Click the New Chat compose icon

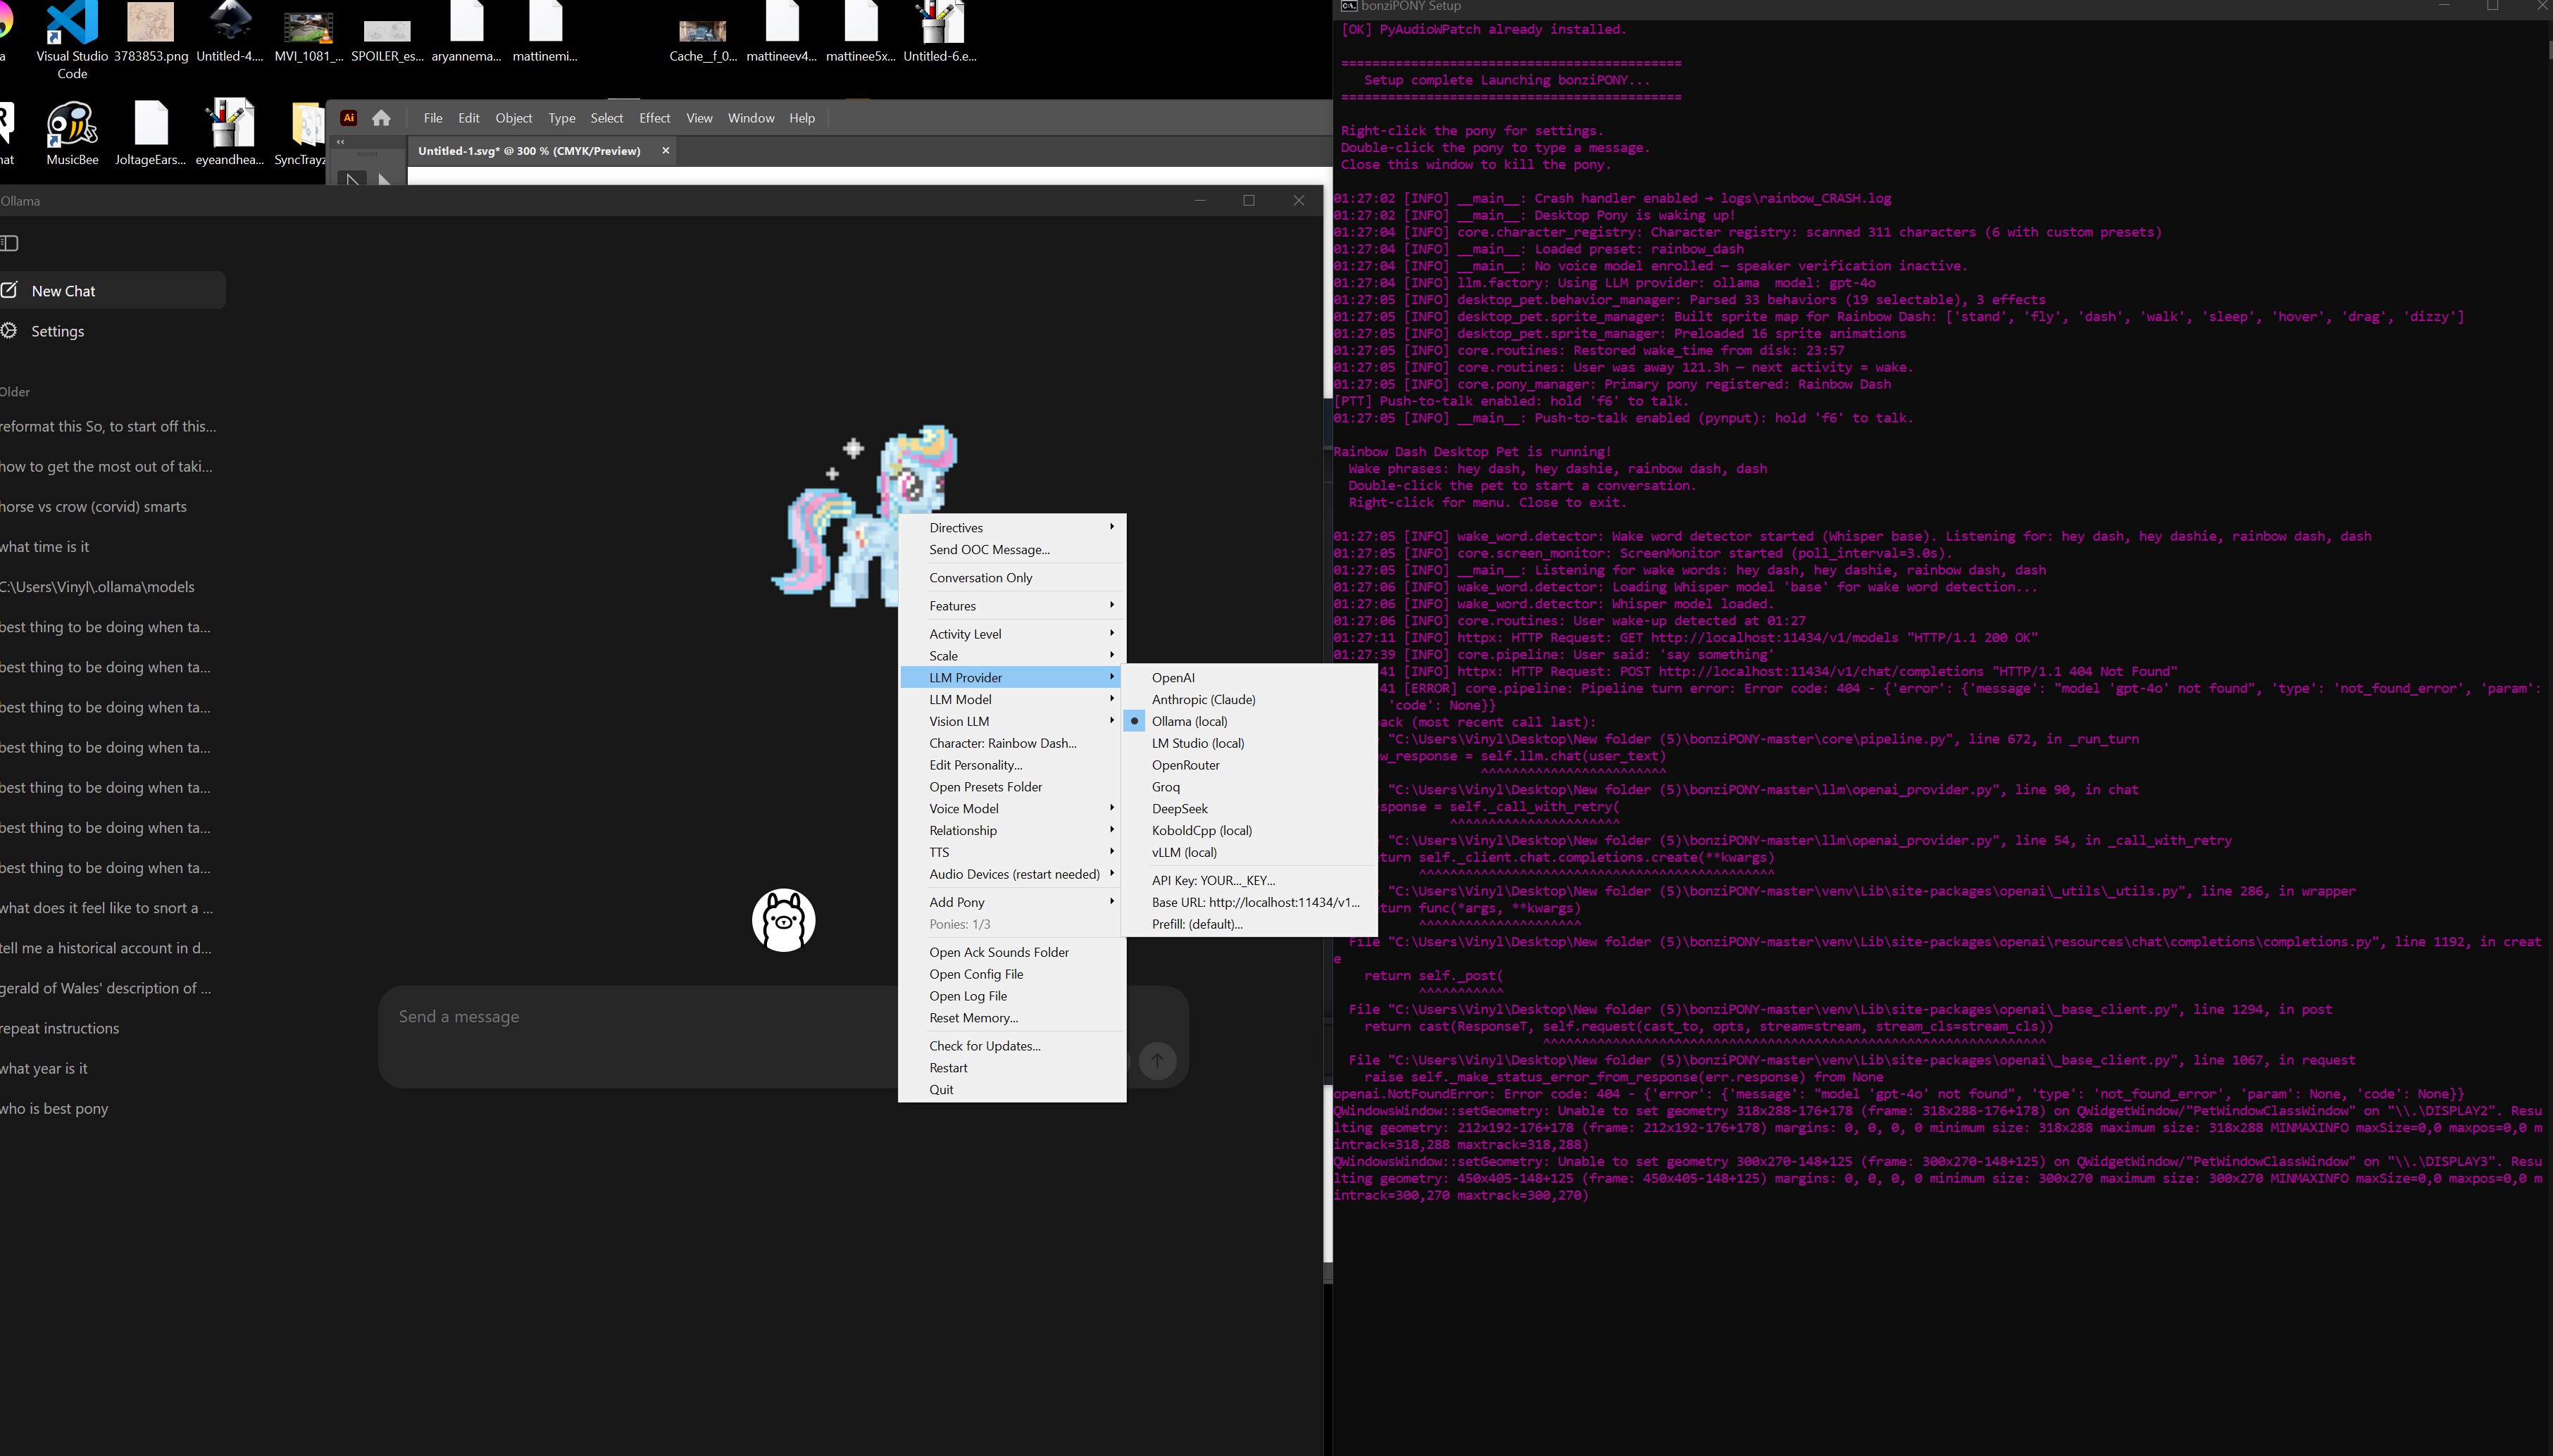[10, 291]
